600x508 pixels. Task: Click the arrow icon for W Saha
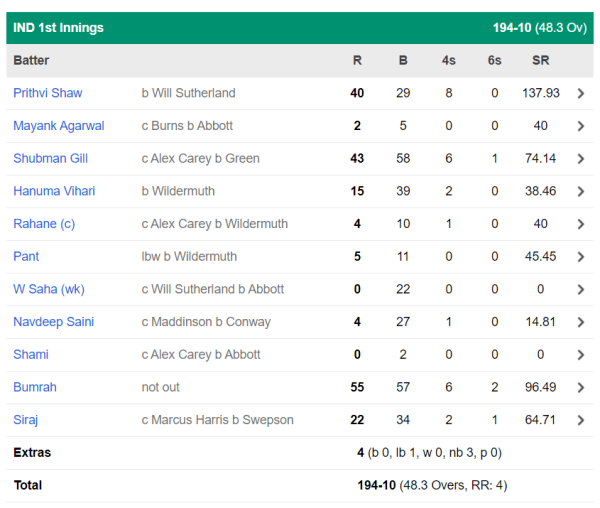(x=581, y=289)
